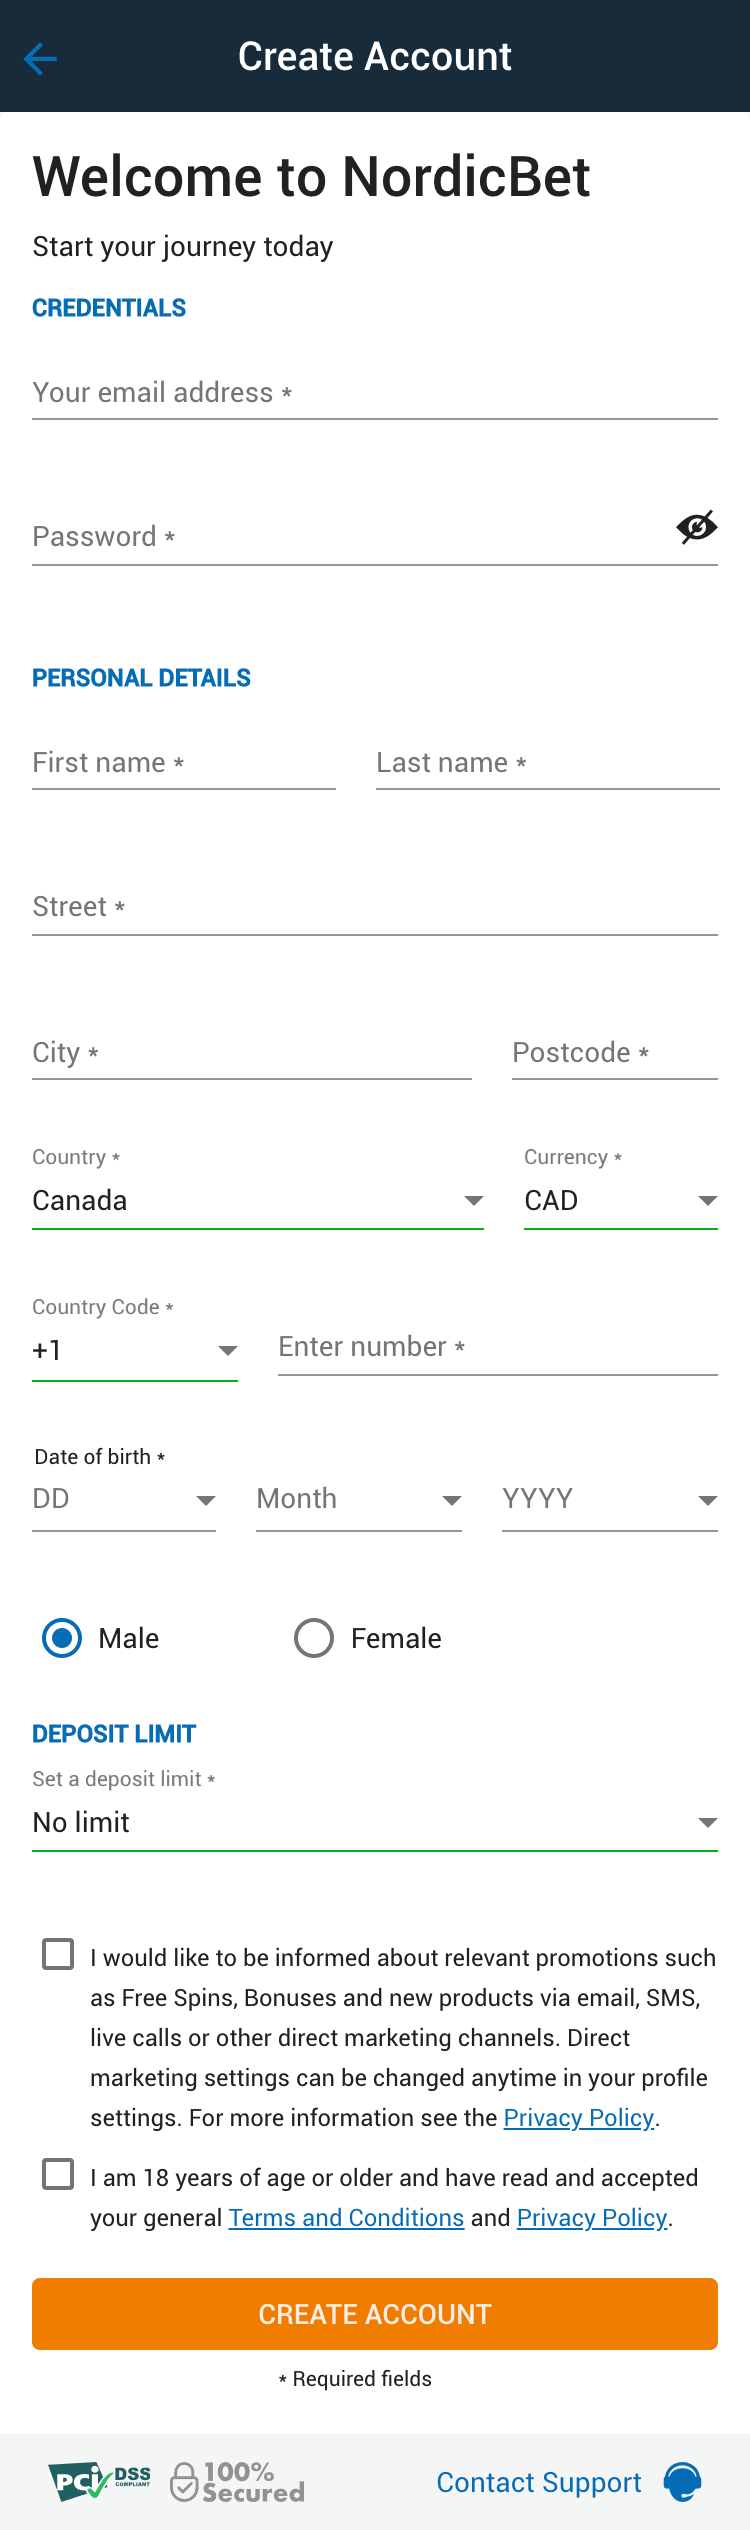Click the PCI DSS compliance badge

click(99, 2481)
